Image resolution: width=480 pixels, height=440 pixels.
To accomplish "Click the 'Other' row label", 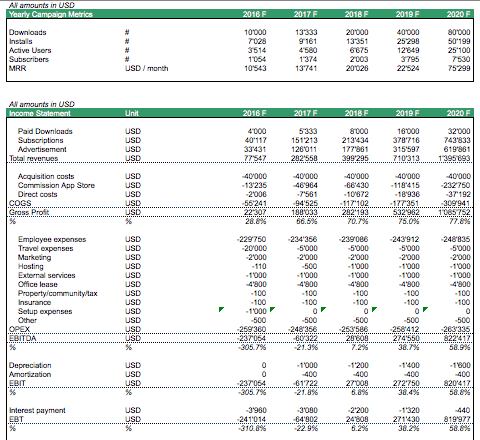I will [x=27, y=320].
